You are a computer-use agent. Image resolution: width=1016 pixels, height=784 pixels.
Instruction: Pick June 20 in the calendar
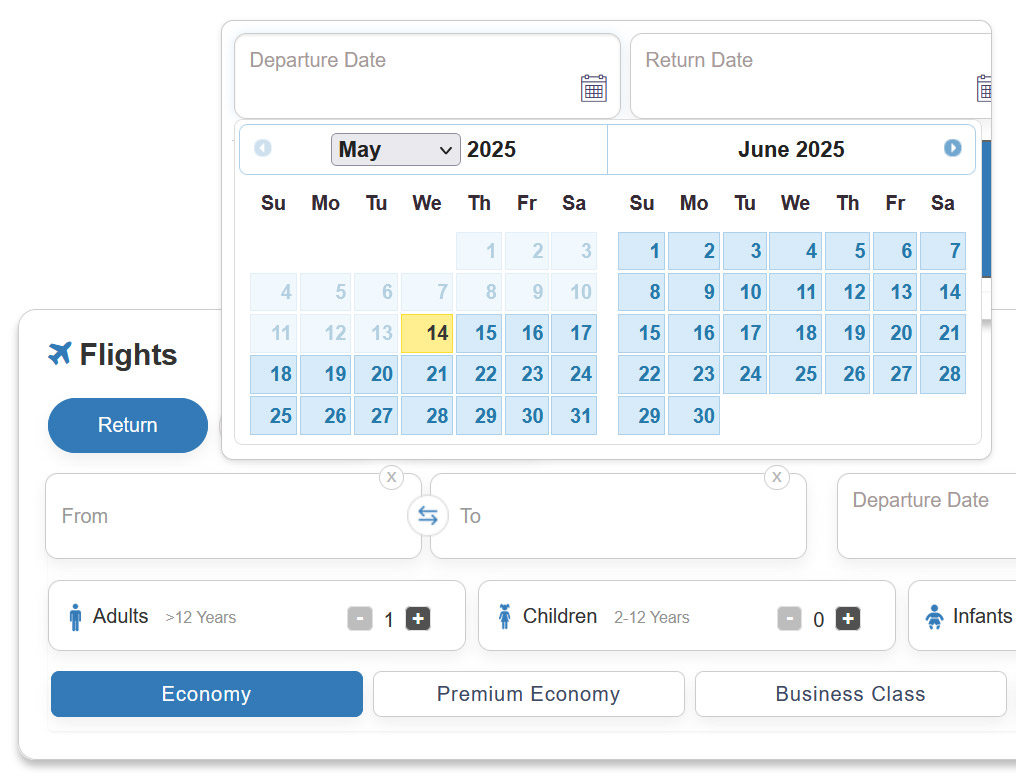coord(895,333)
